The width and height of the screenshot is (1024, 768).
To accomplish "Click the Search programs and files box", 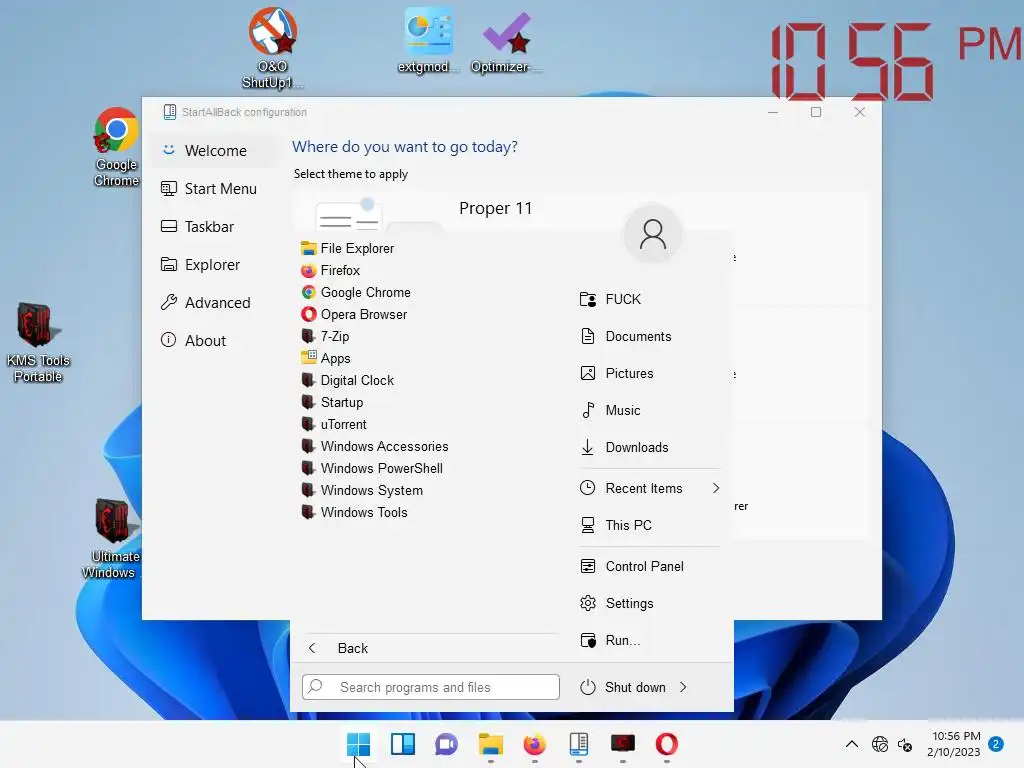I will 430,687.
